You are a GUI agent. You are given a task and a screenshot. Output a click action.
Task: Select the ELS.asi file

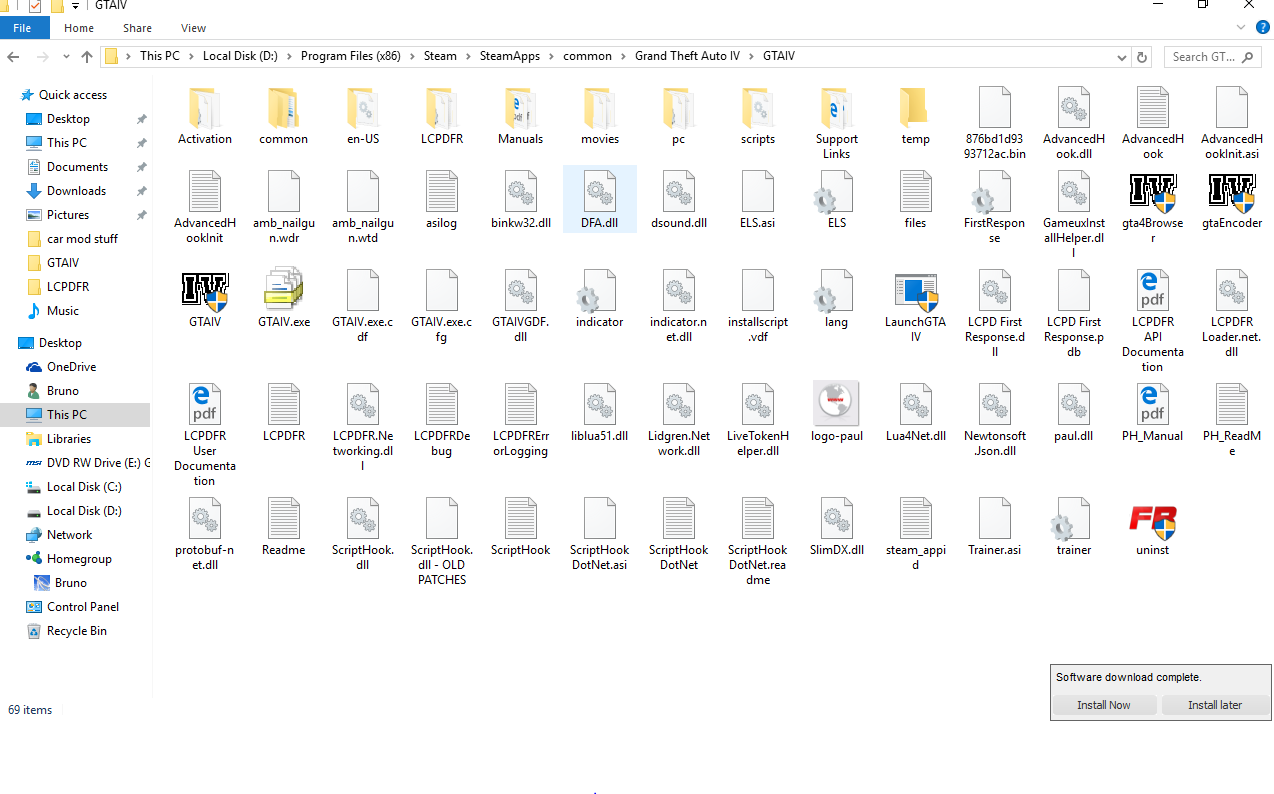tap(757, 190)
